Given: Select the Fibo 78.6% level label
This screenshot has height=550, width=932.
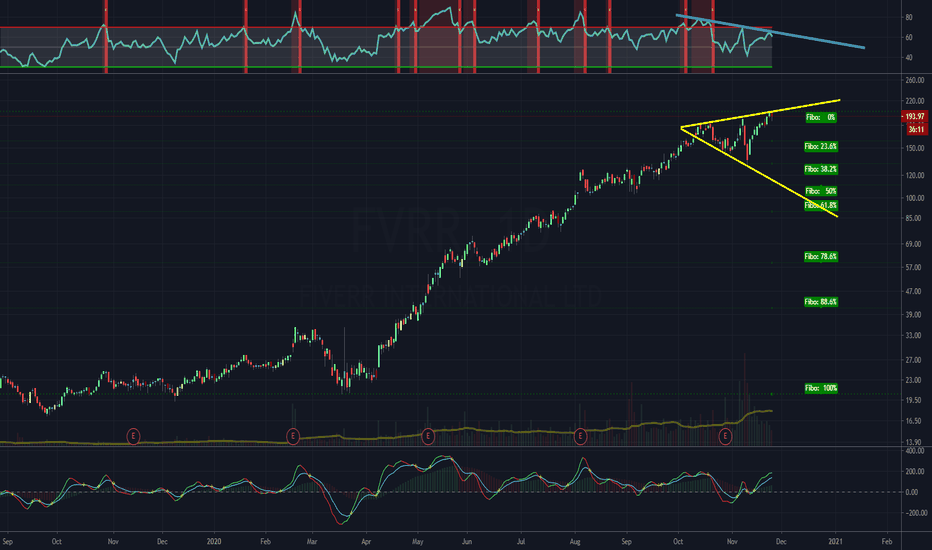Looking at the screenshot, I should pyautogui.click(x=821, y=257).
